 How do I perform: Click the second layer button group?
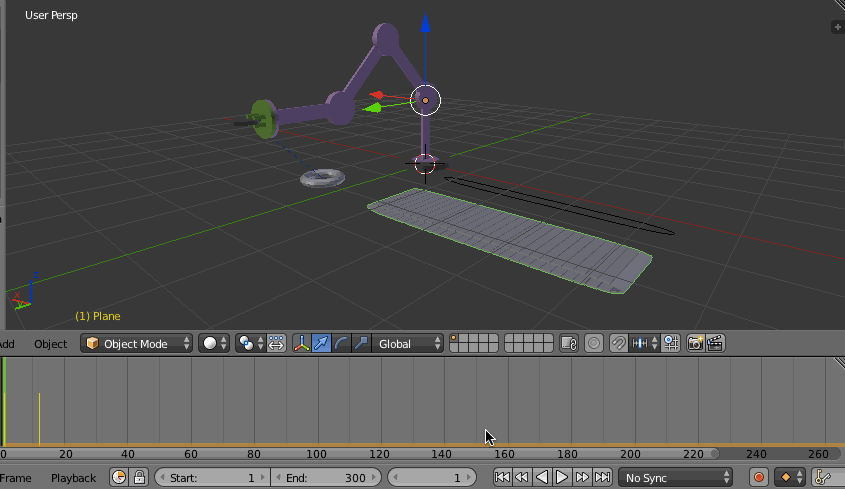coord(529,343)
